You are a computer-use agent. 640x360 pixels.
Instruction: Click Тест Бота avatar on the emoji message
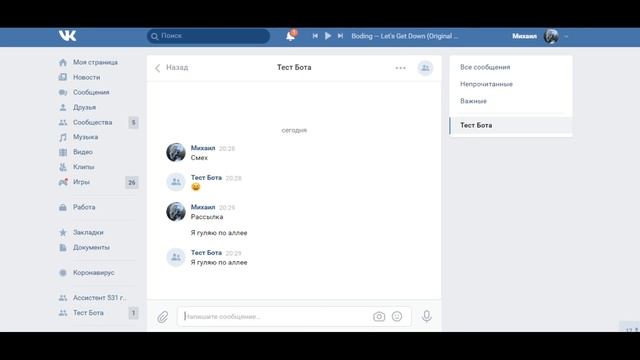point(176,182)
